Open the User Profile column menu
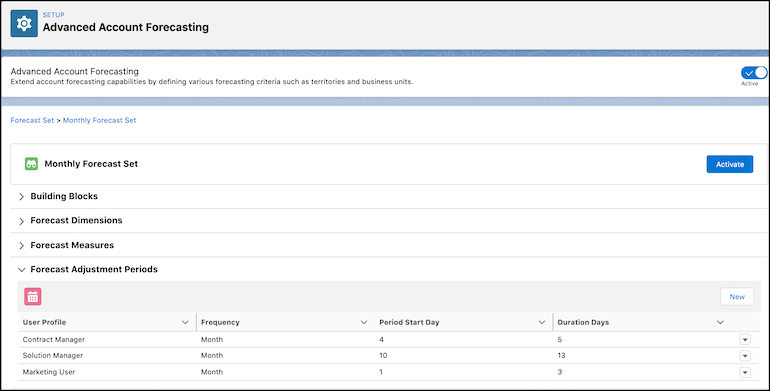Screen dimensions: 770x391 (185, 323)
